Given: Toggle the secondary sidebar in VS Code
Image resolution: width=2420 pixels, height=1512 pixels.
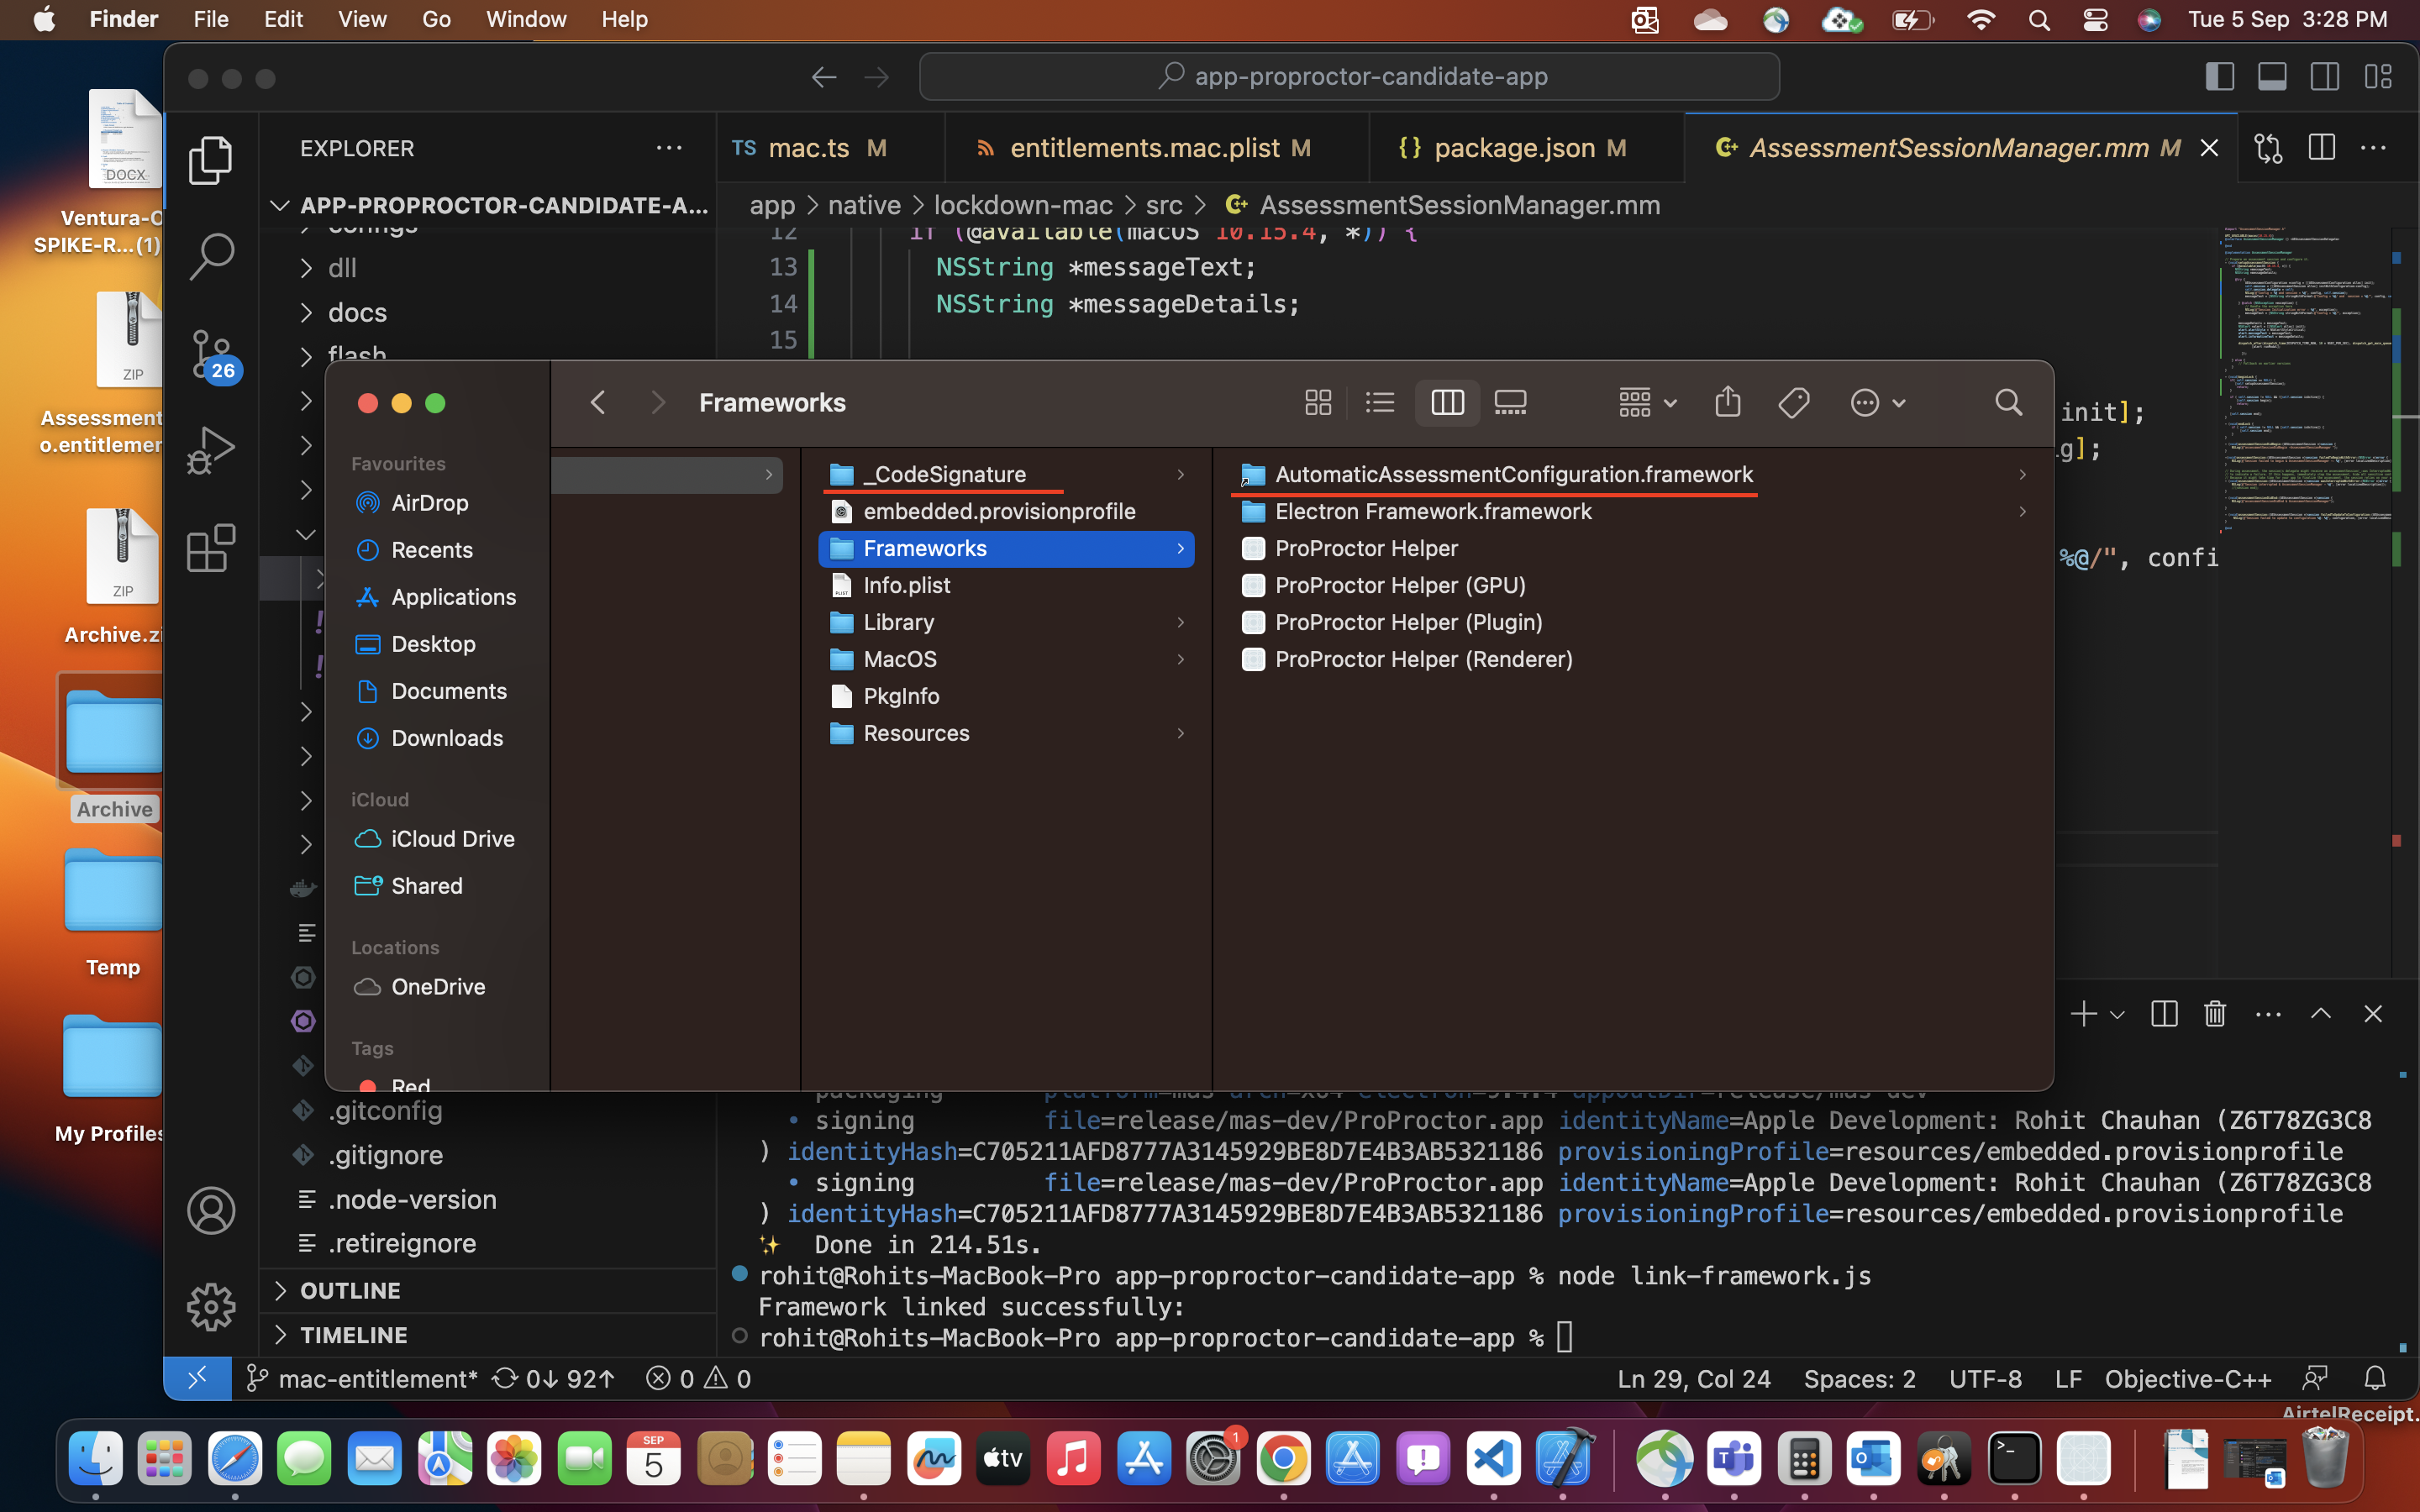Looking at the screenshot, I should (x=2326, y=76).
